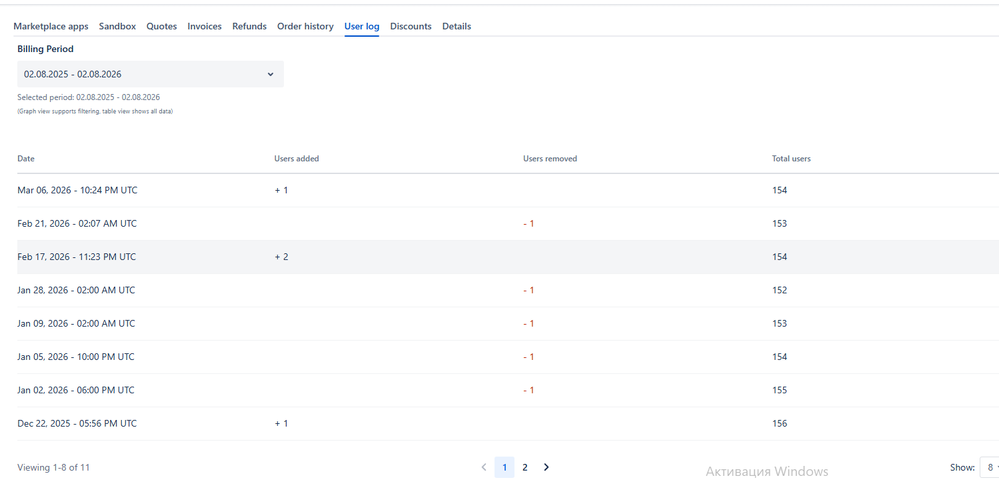Select the User log tab
Screen dimensions: 999x480
(x=362, y=26)
